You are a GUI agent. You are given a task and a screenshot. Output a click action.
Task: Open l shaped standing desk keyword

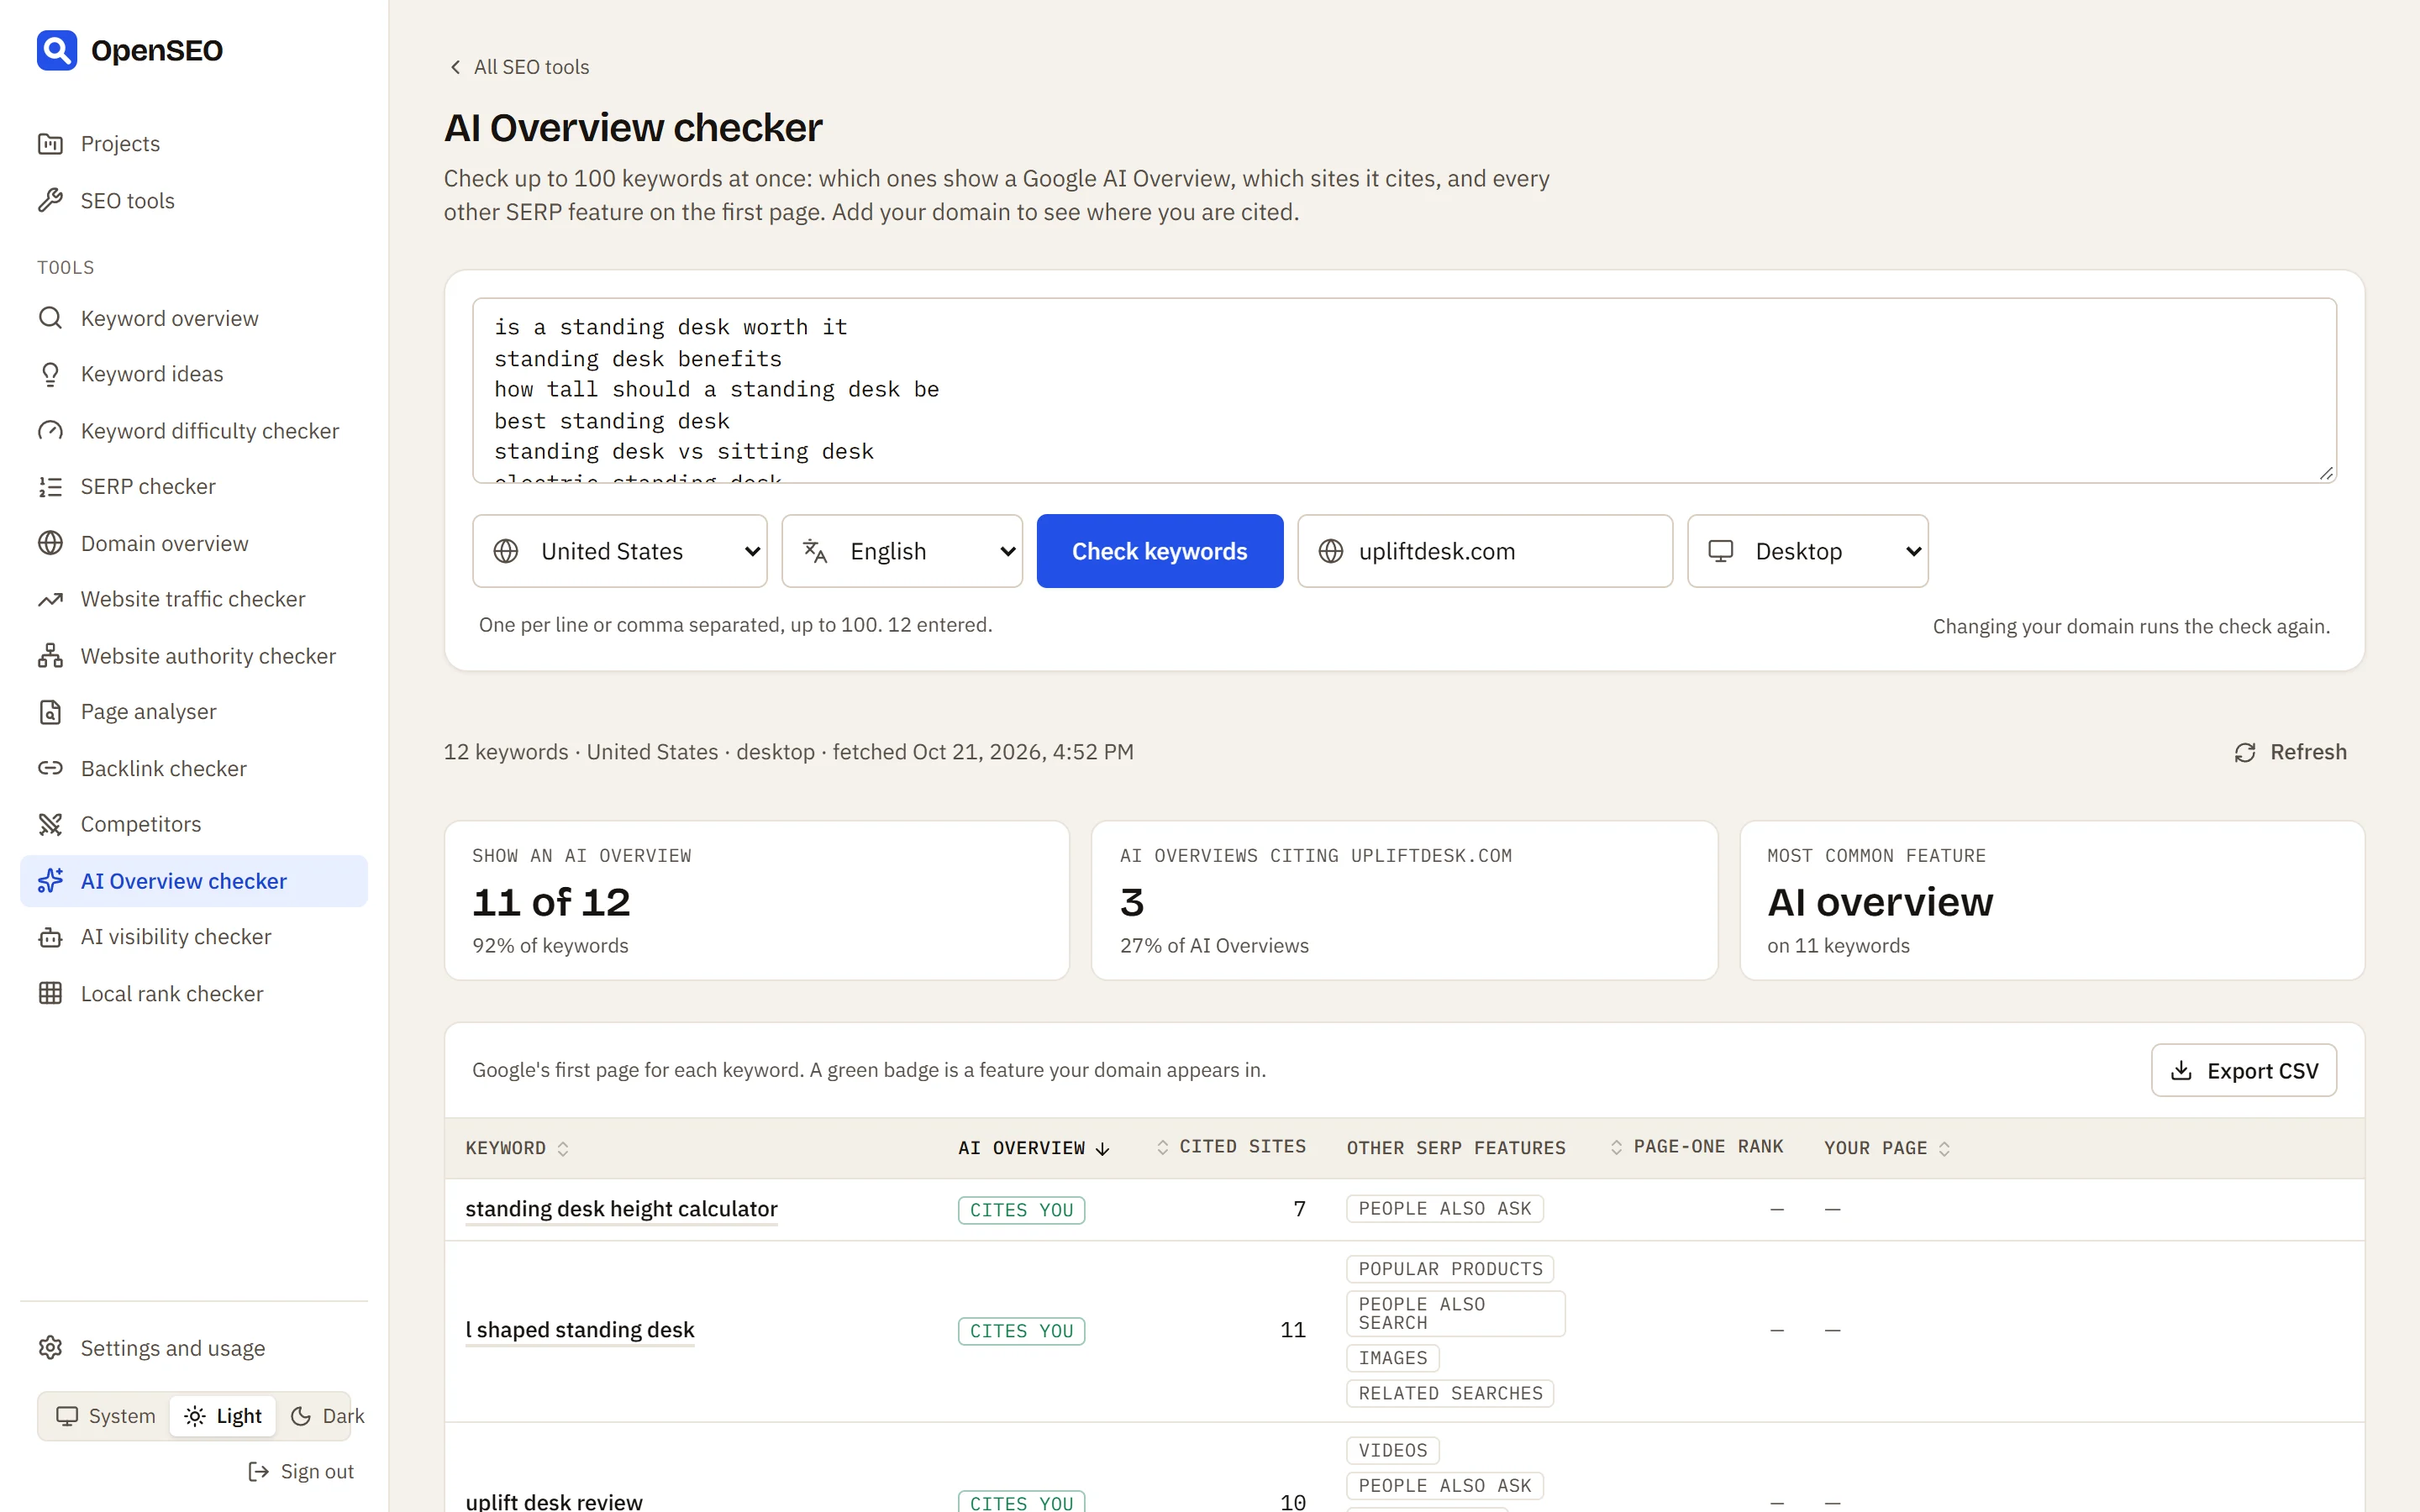pyautogui.click(x=580, y=1330)
